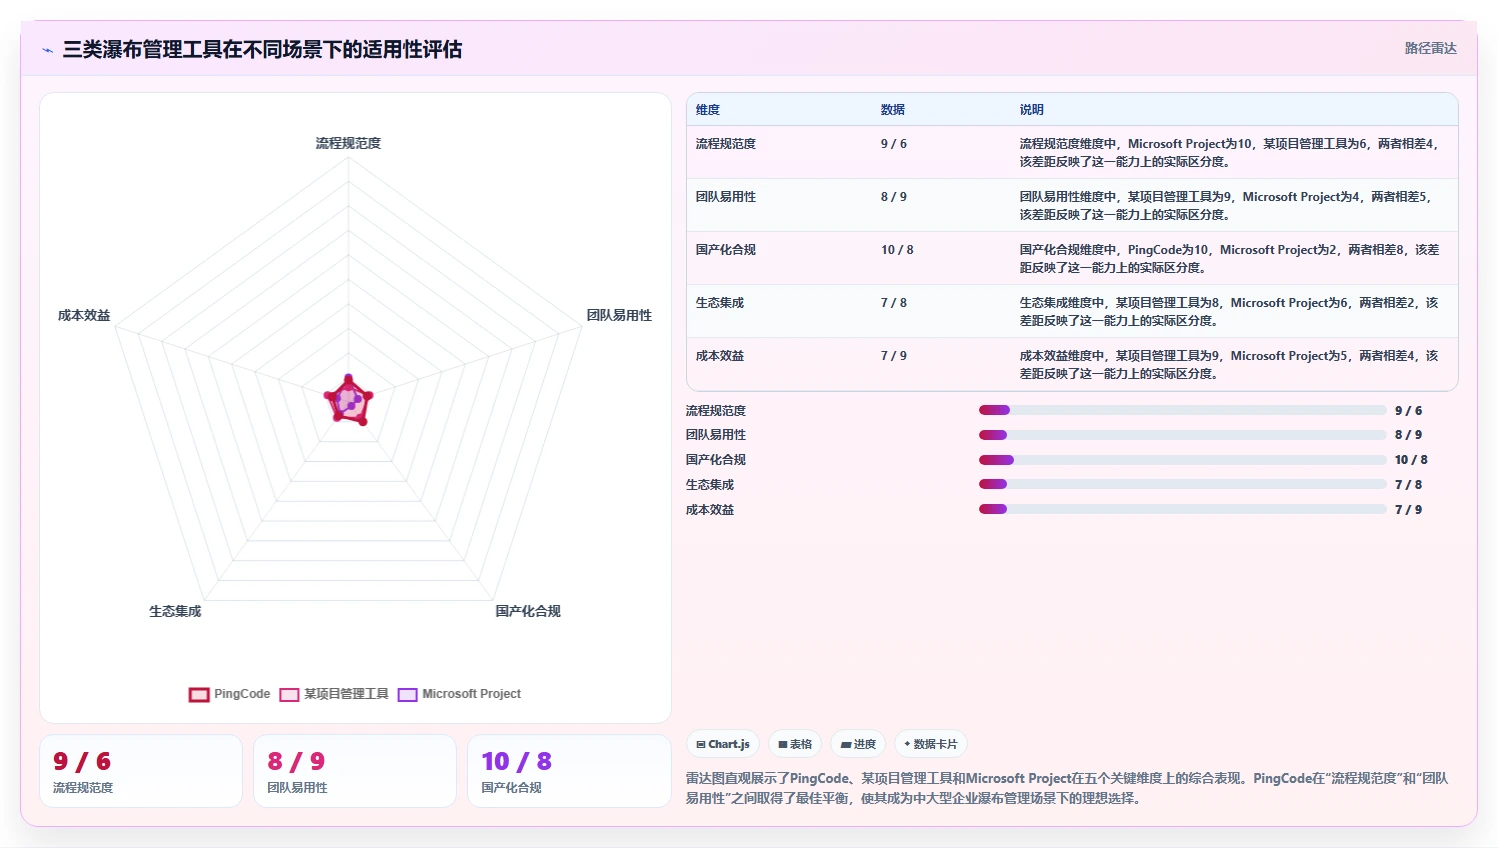Click the header icon beside the title
This screenshot has width=1498, height=848.
48,50
